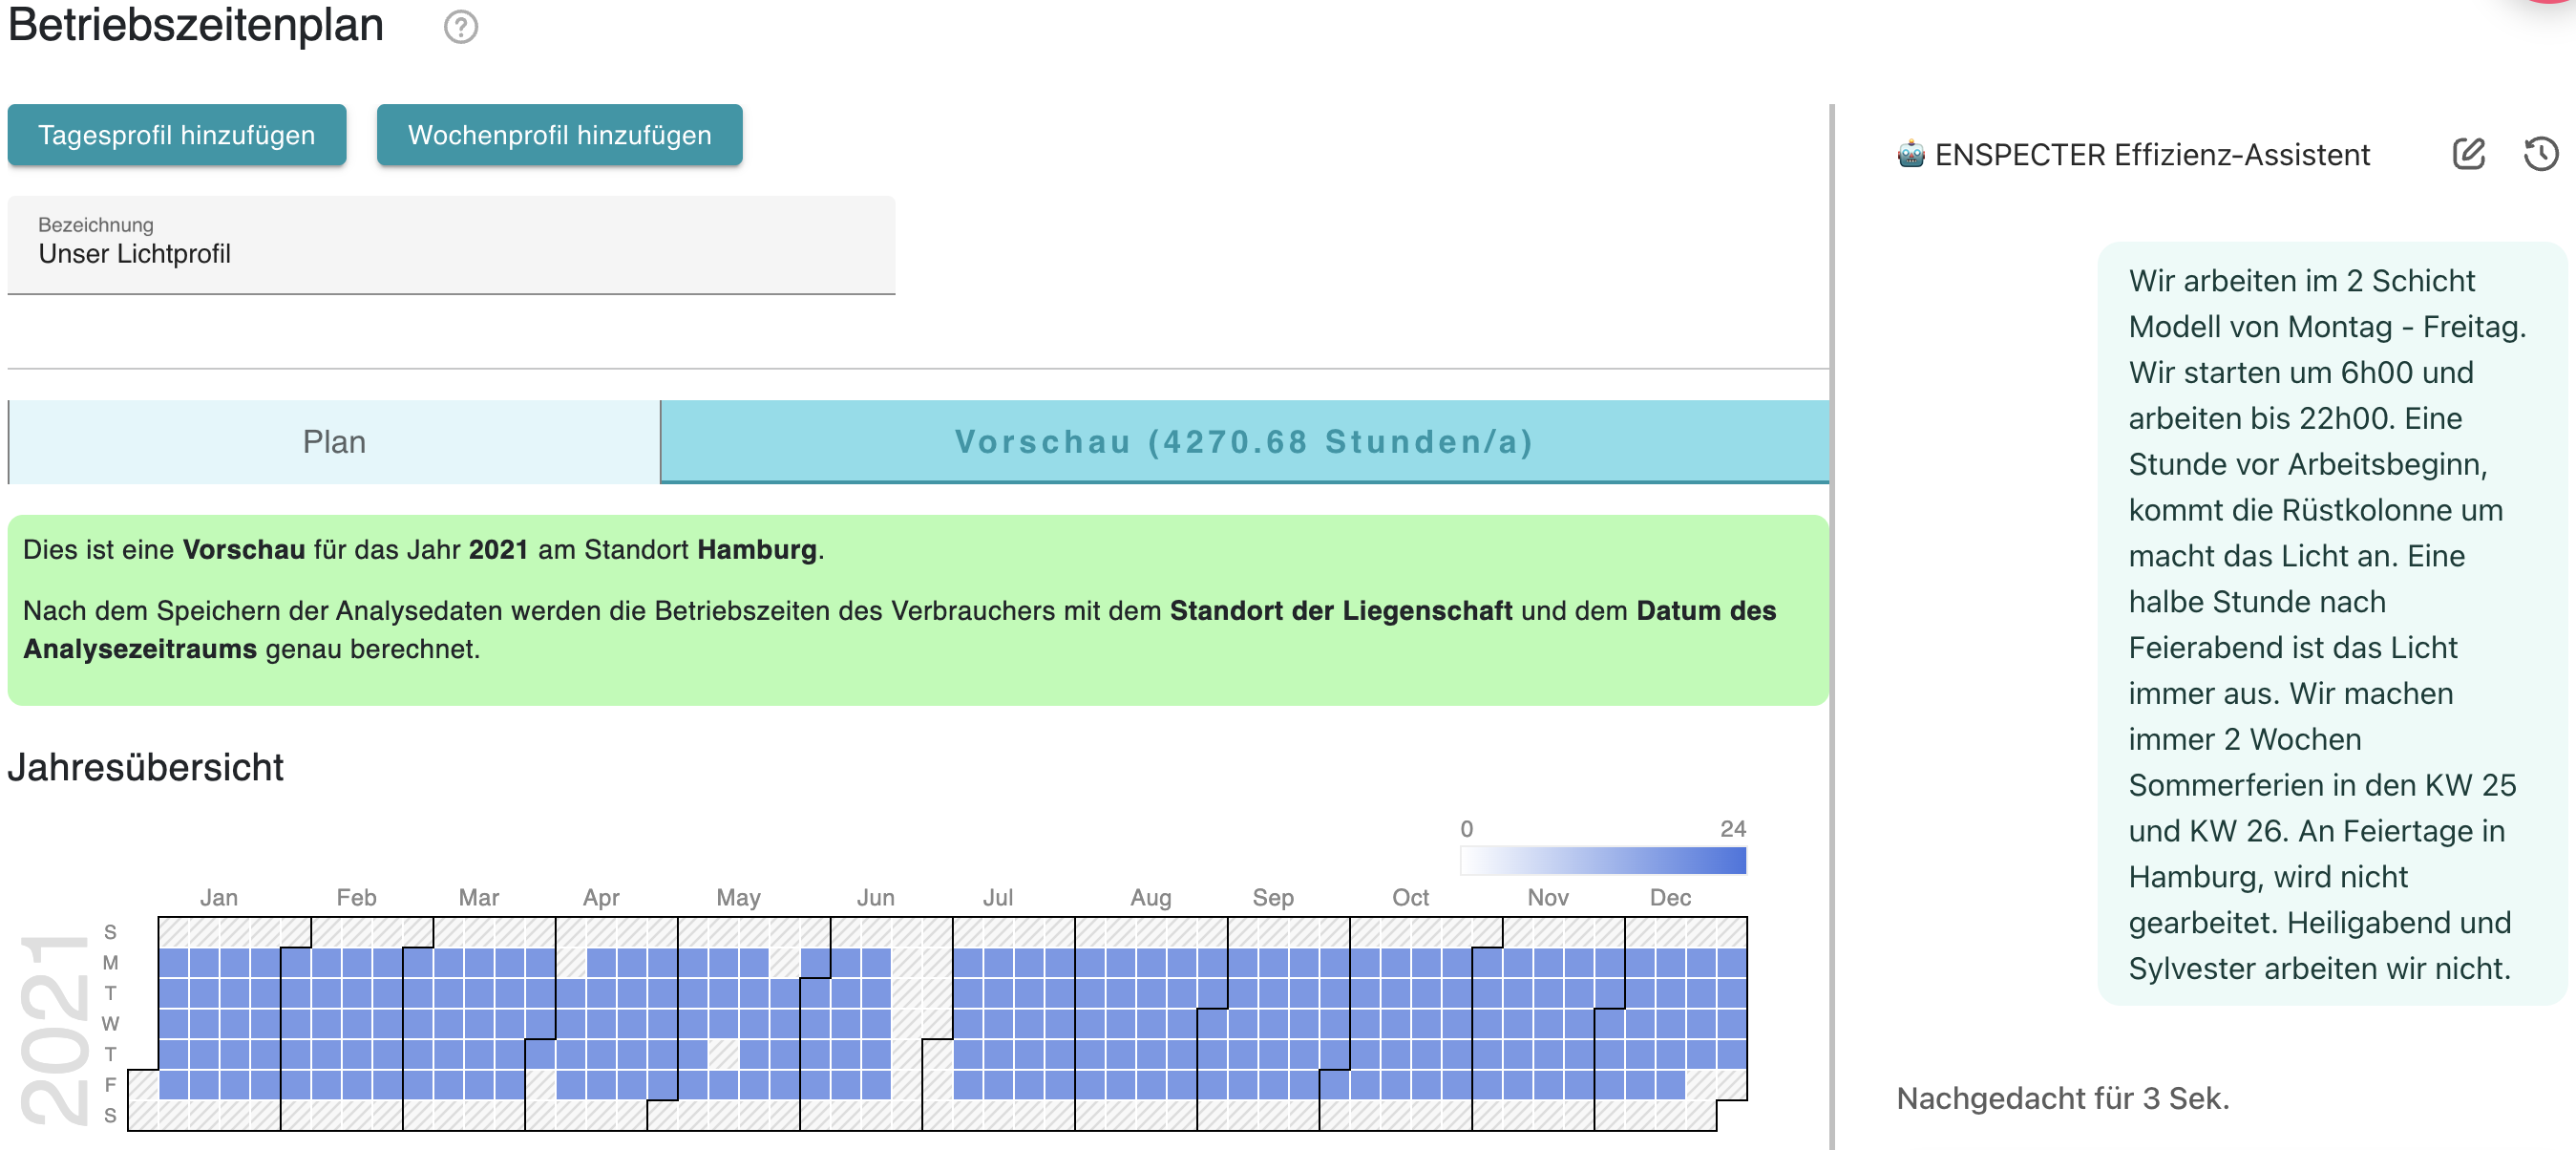Click the Mar month label in heatmap

click(478, 898)
